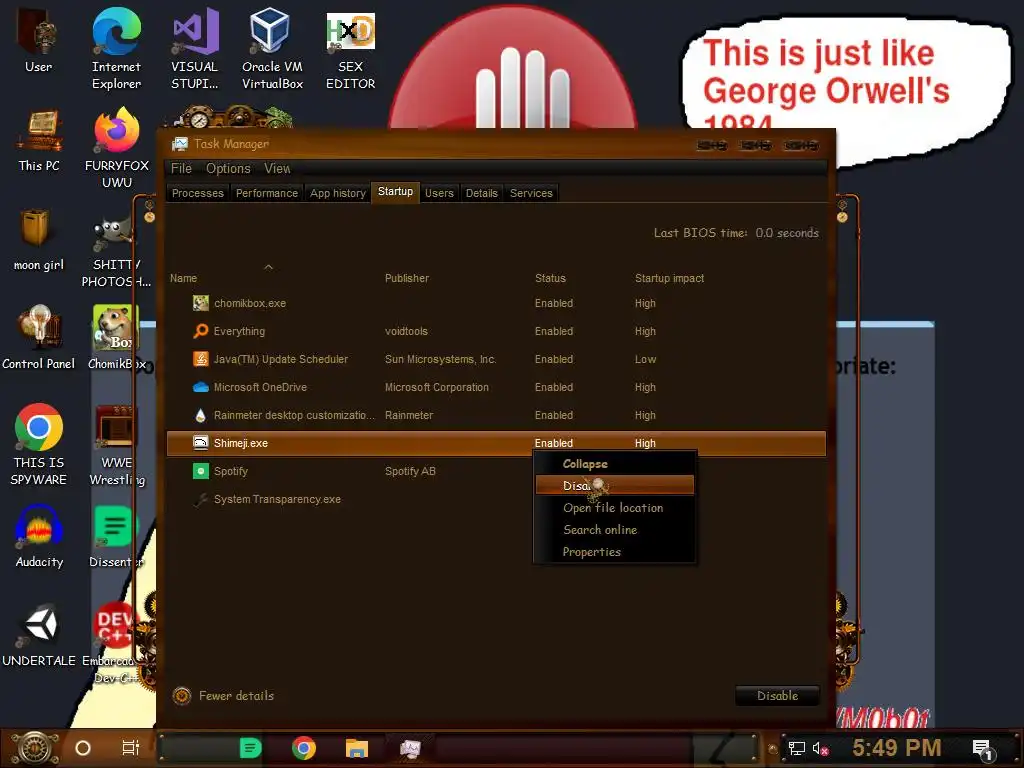This screenshot has height=768, width=1024.
Task: Open the File menu
Action: (181, 168)
